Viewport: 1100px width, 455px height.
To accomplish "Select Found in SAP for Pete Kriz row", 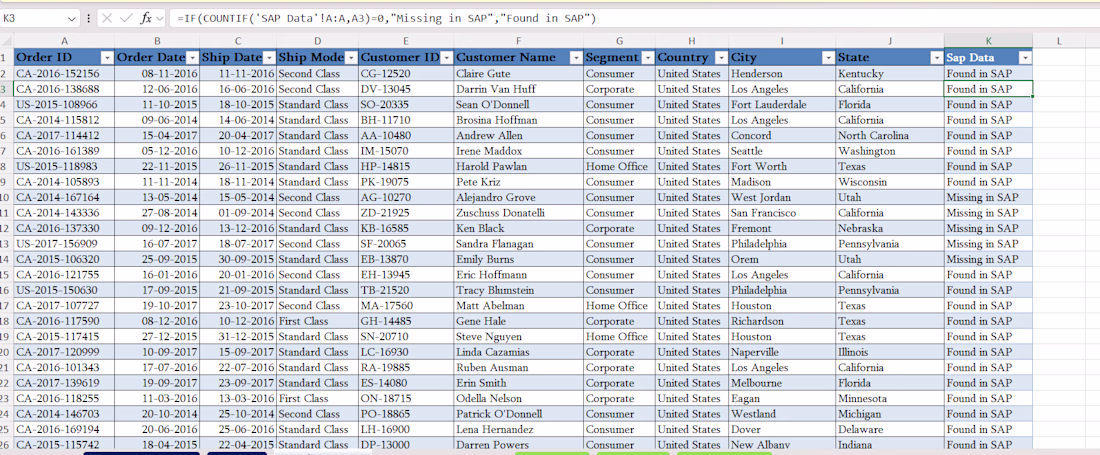I will (988, 182).
